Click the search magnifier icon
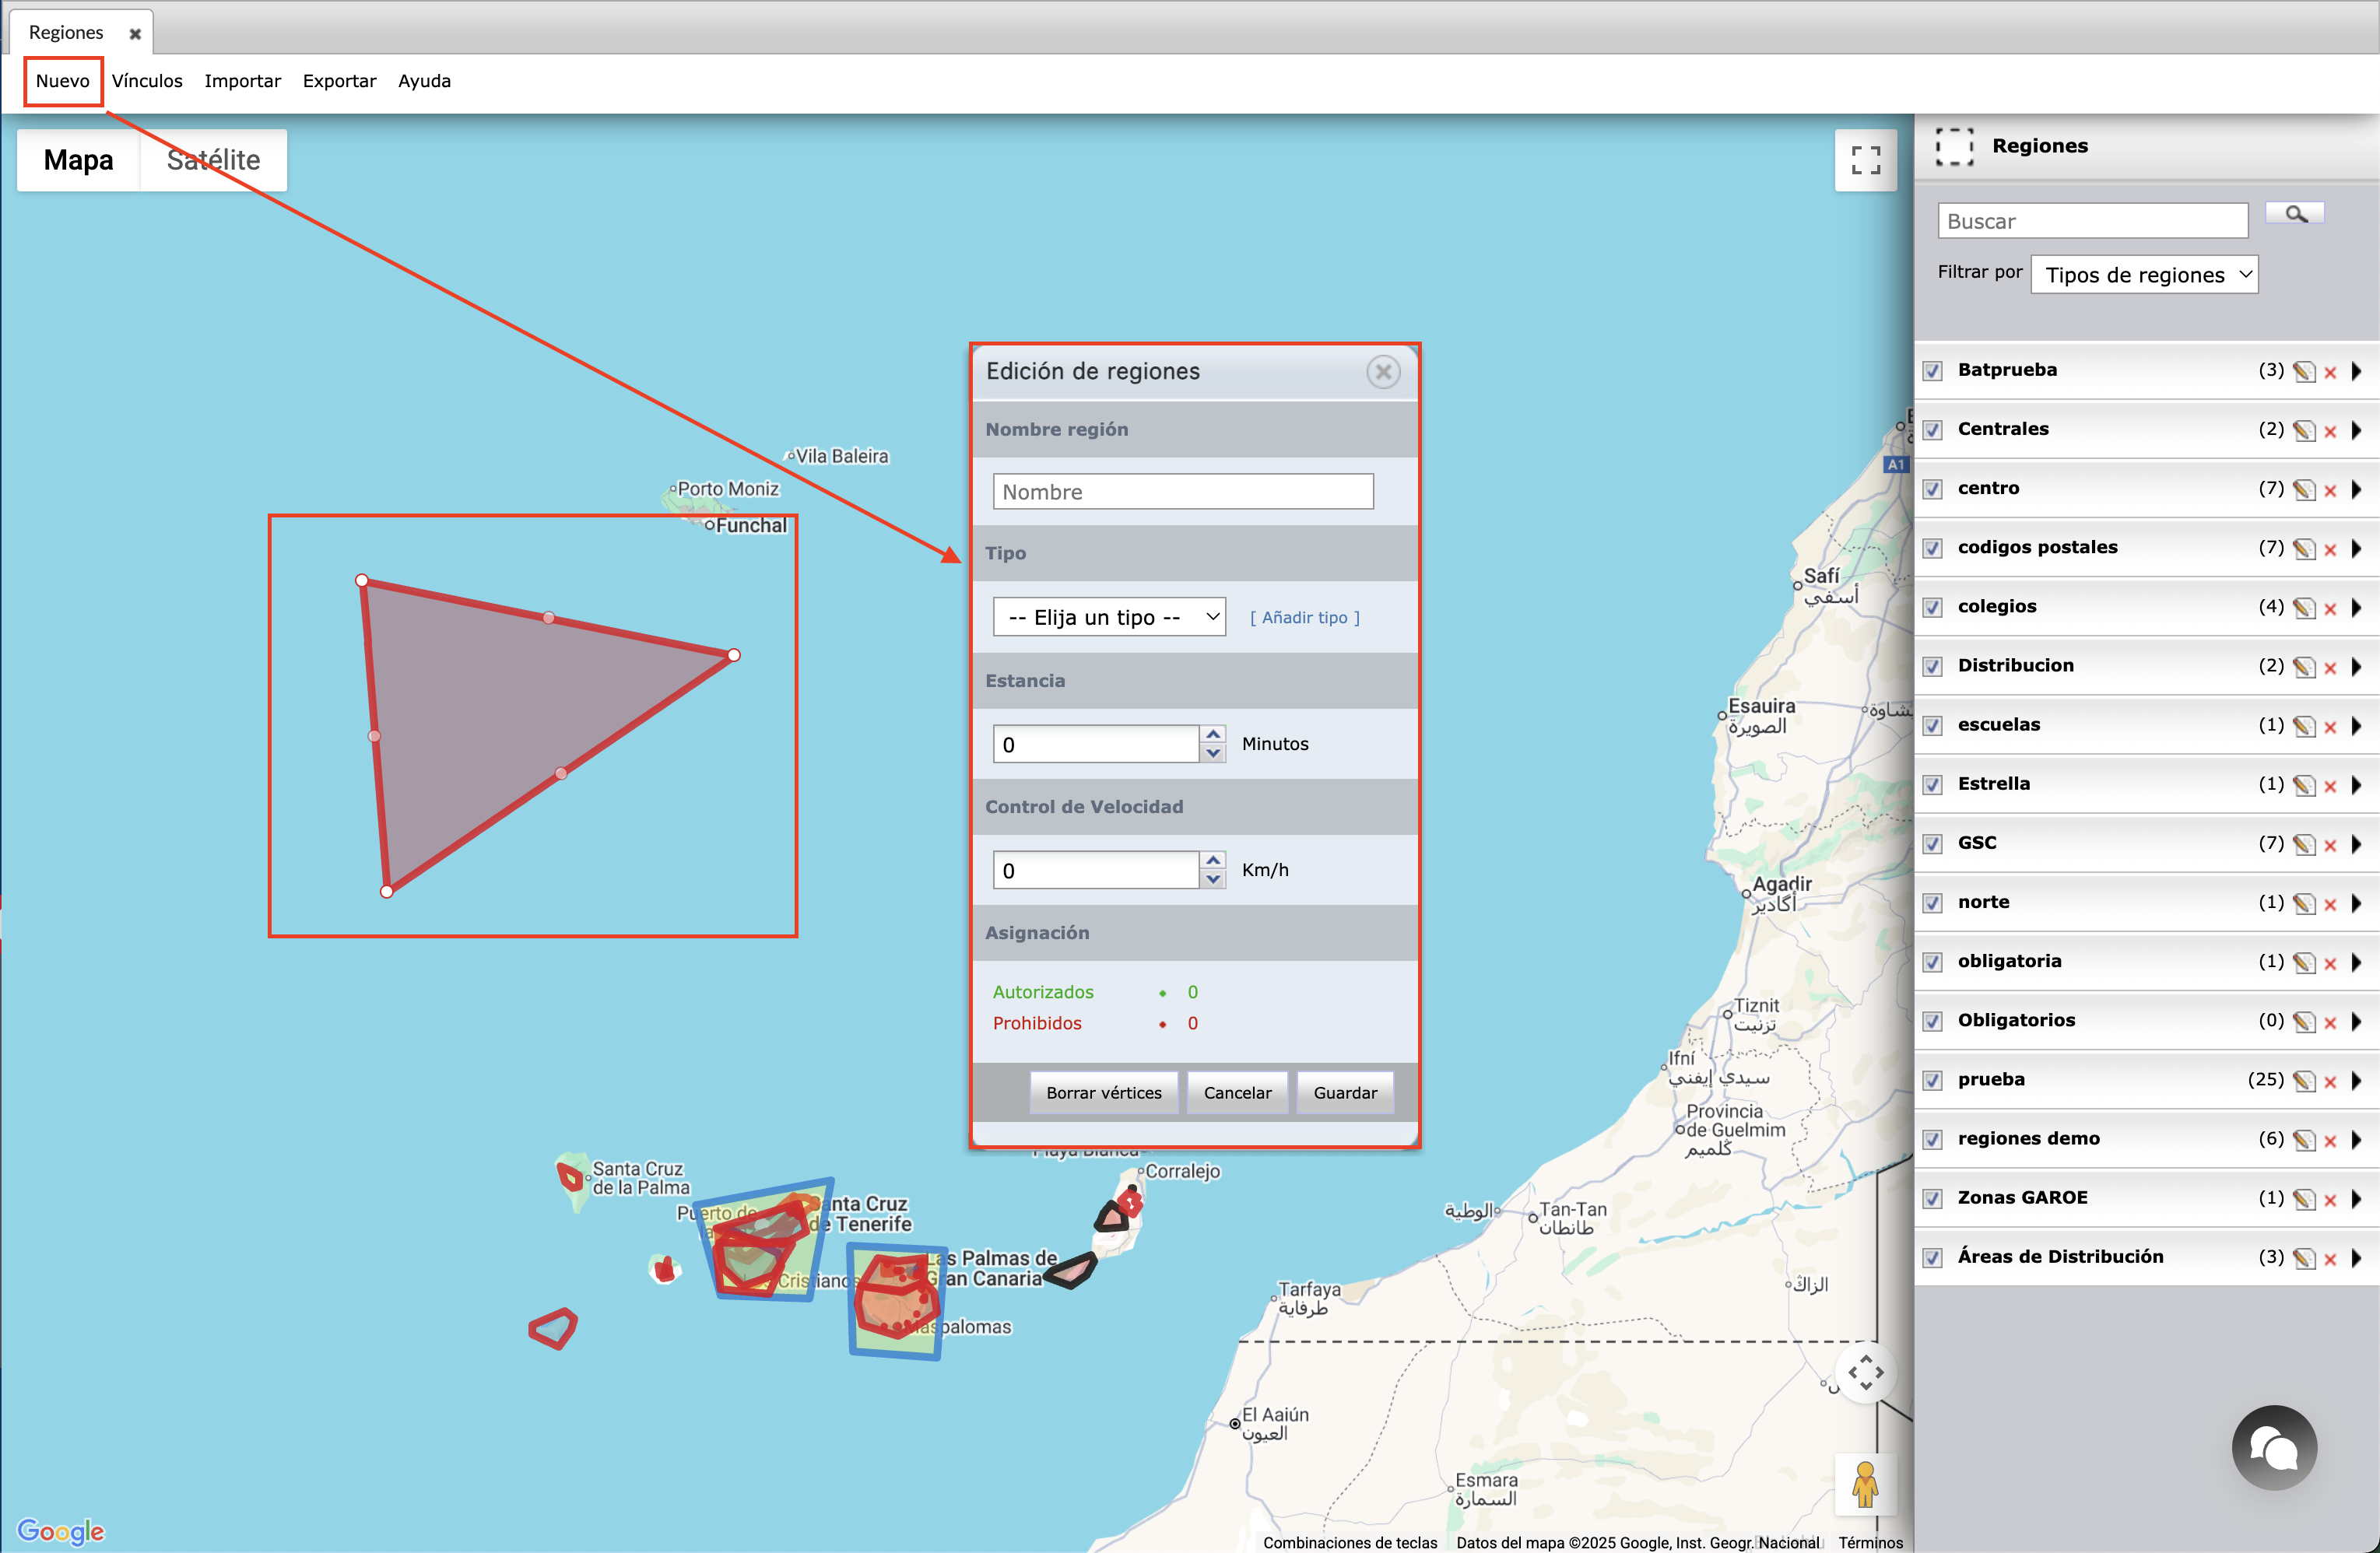This screenshot has width=2380, height=1553. point(2295,214)
